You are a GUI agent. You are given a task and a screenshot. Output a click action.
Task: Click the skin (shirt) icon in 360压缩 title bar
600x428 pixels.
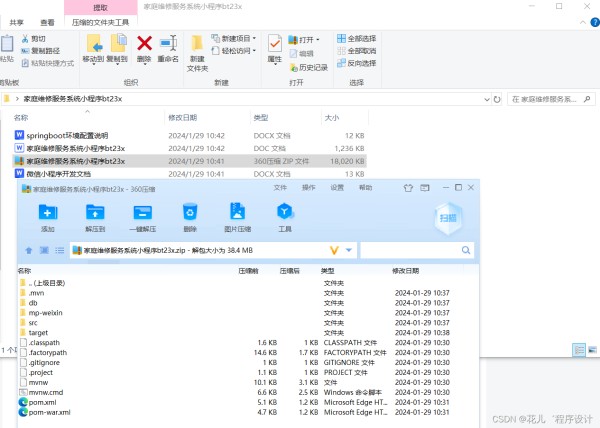point(408,188)
